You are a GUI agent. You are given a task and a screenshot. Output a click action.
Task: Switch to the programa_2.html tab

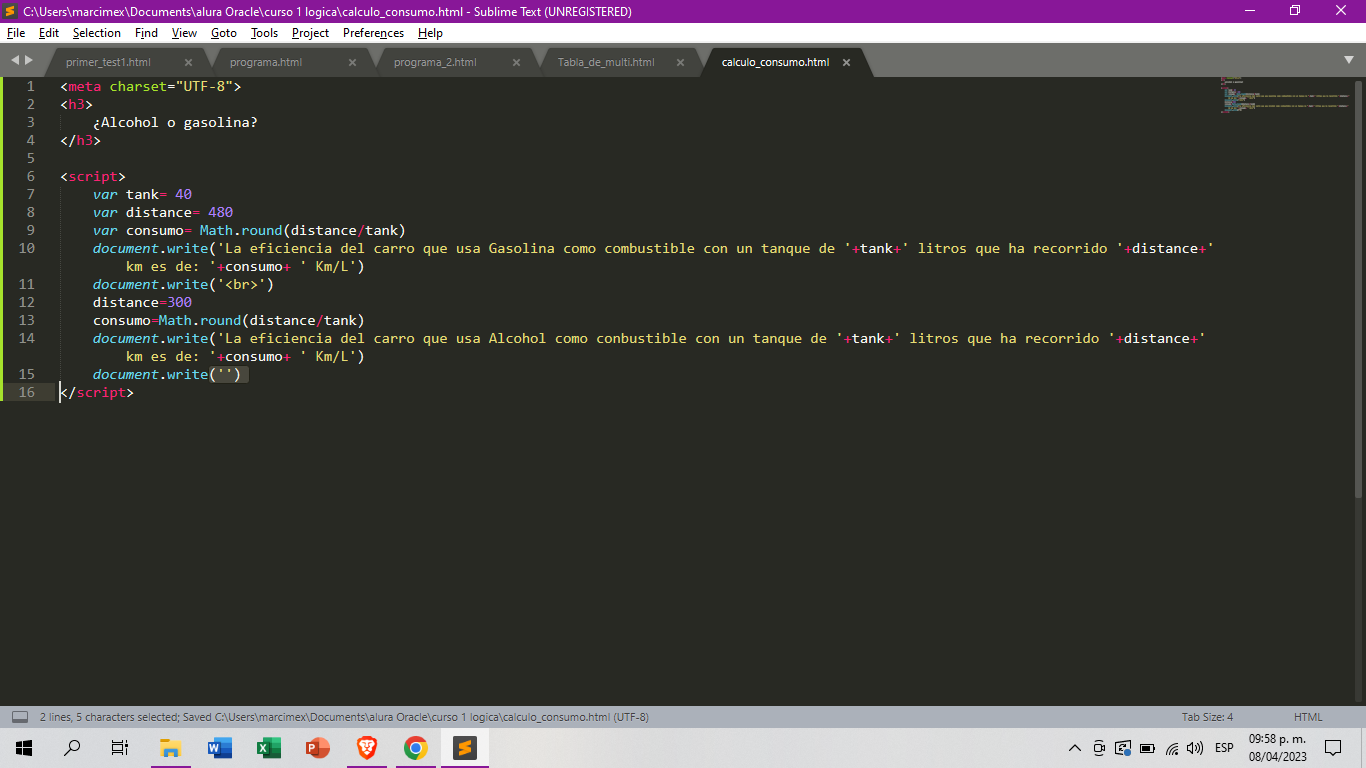coord(435,62)
